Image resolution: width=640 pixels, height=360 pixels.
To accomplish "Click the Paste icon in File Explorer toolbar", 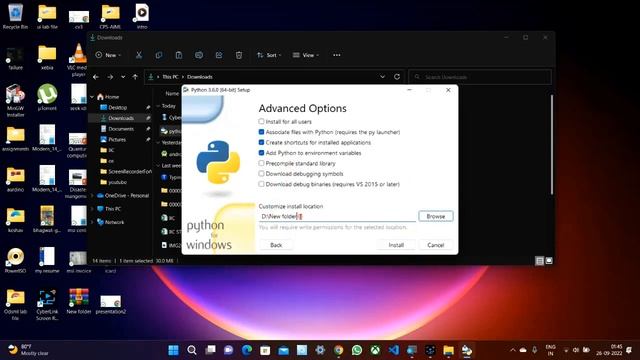I will pyautogui.click(x=179, y=55).
